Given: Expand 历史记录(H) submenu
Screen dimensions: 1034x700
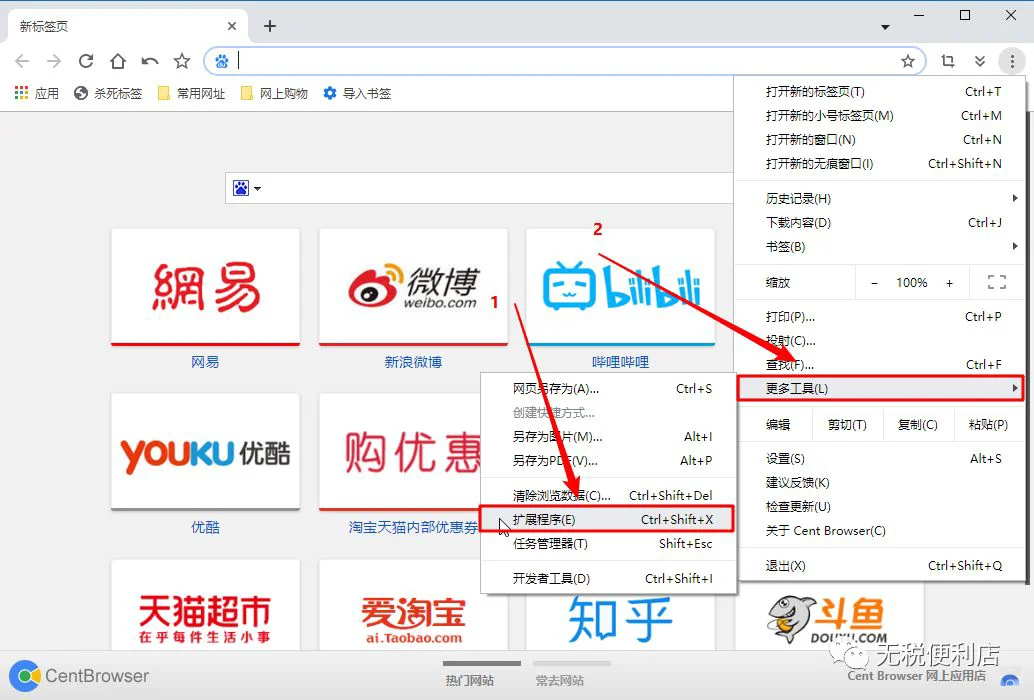Looking at the screenshot, I should click(x=881, y=198).
